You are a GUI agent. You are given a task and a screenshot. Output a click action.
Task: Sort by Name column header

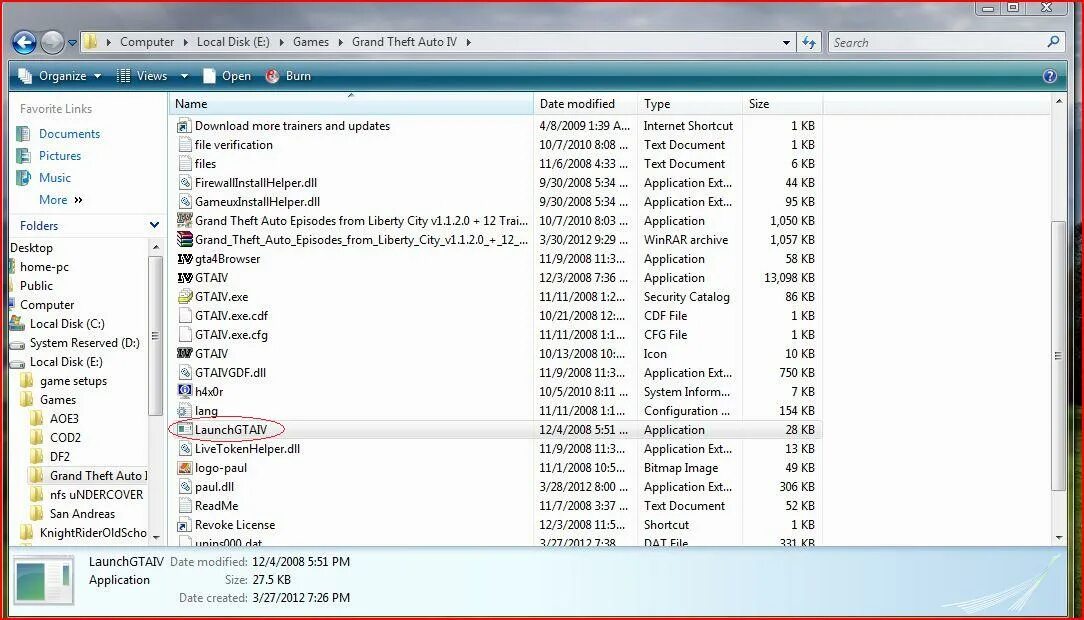[351, 104]
